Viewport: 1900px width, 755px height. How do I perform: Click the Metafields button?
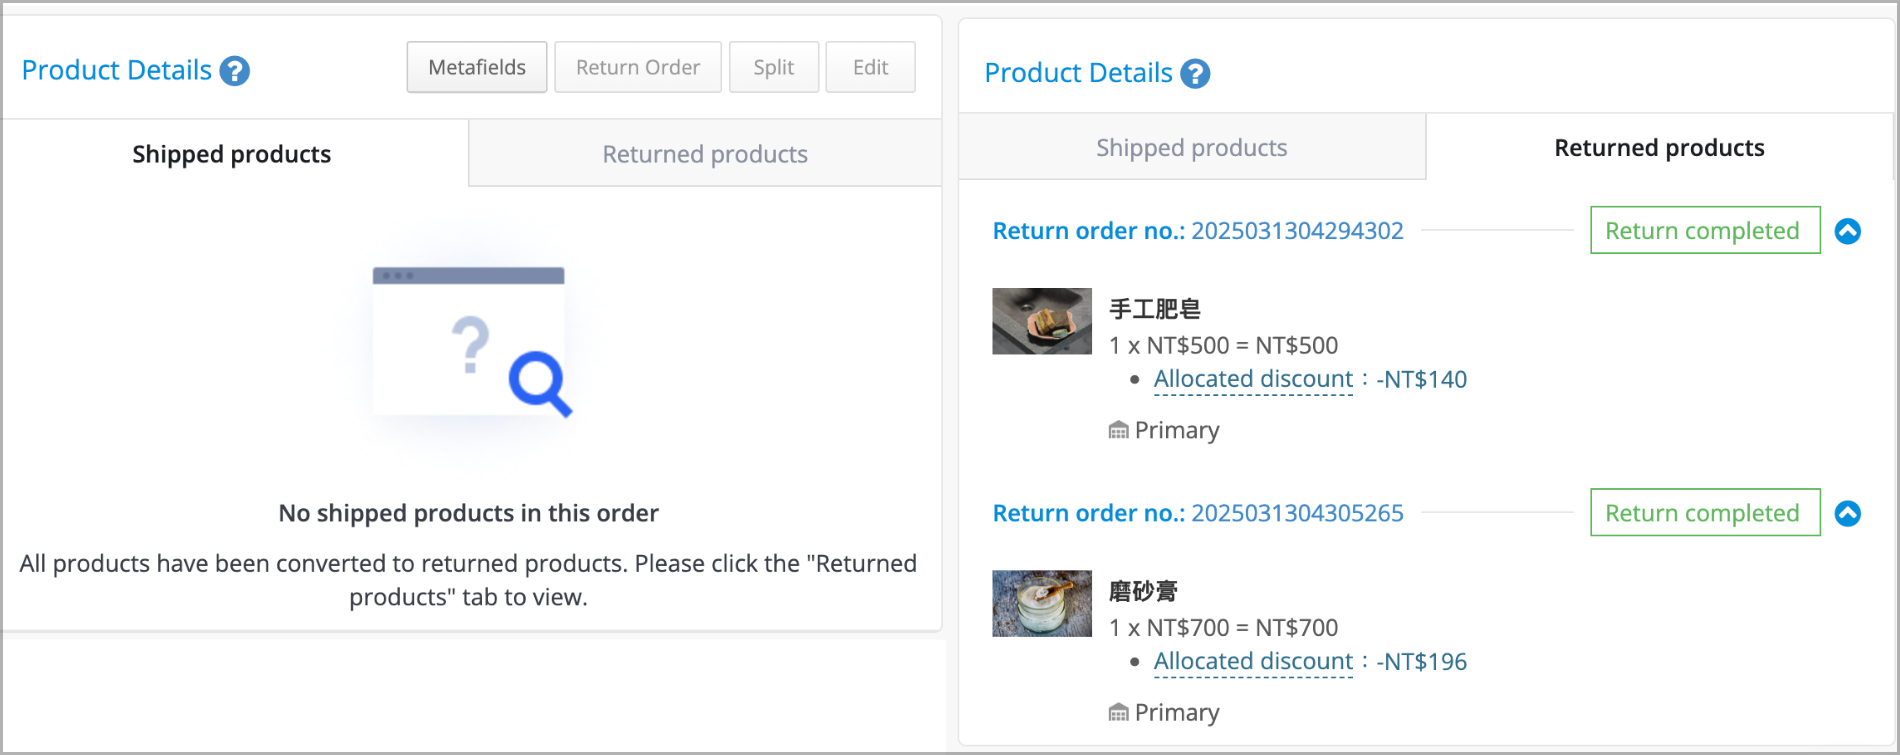click(x=477, y=67)
